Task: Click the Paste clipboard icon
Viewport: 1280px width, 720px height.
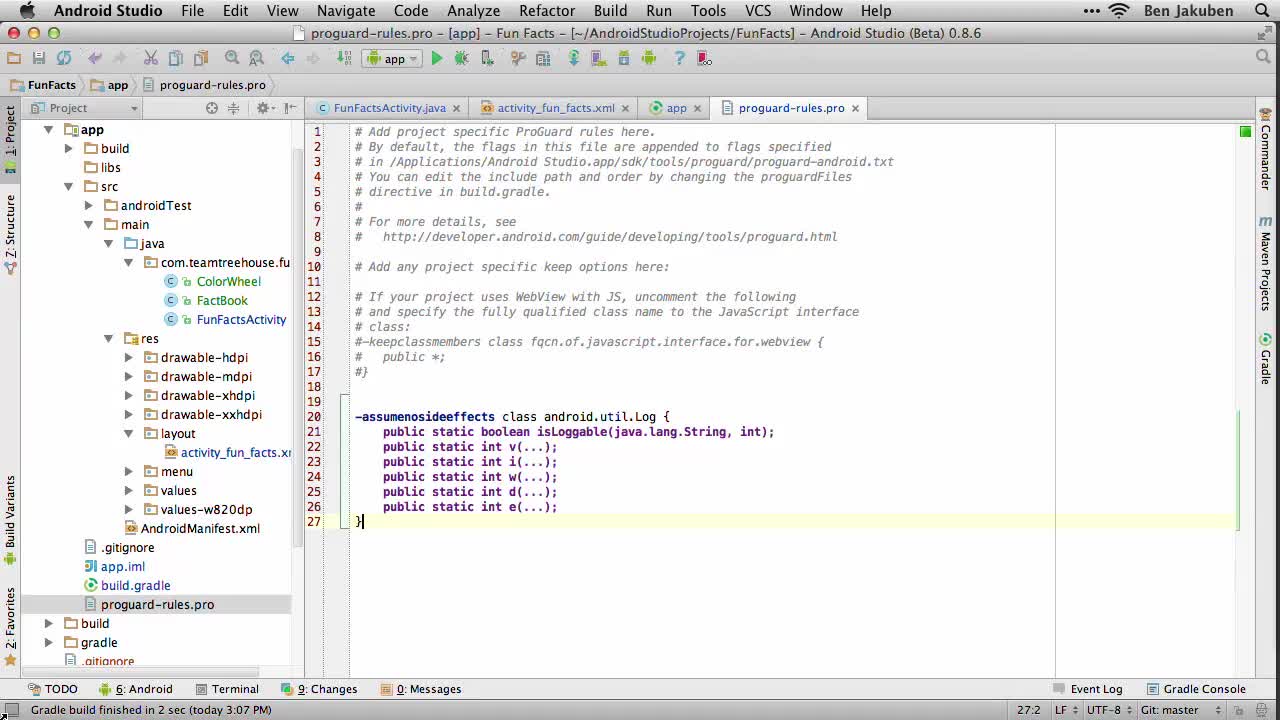Action: 201,58
